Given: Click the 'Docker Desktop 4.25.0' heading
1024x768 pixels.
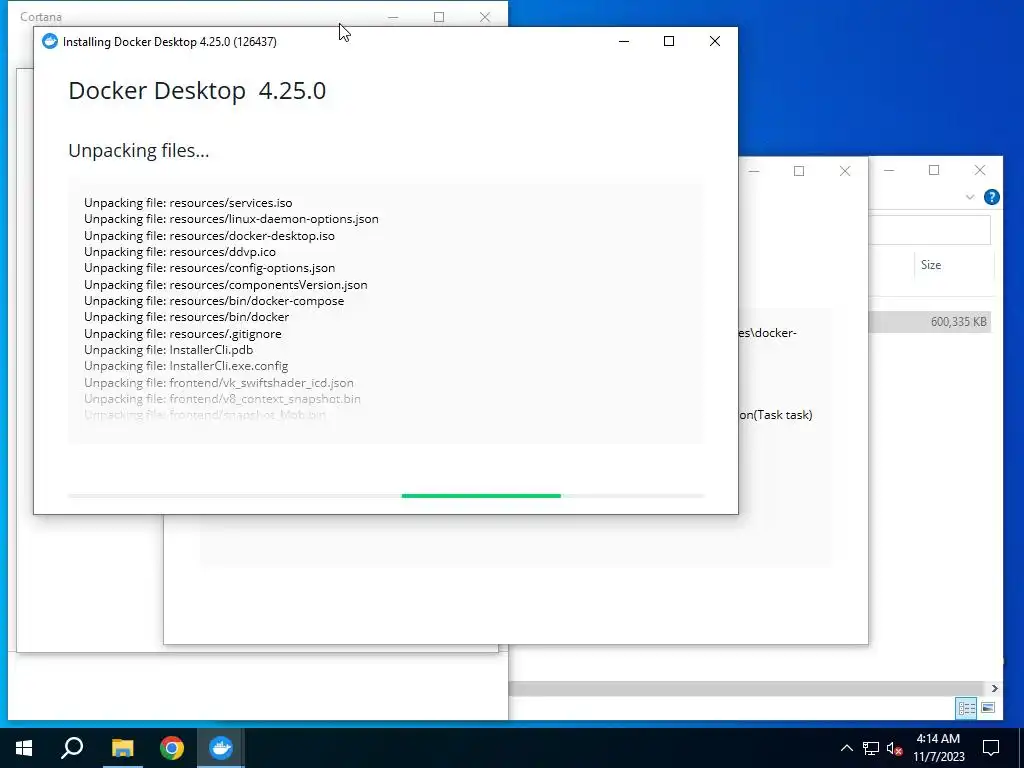Looking at the screenshot, I should (197, 91).
